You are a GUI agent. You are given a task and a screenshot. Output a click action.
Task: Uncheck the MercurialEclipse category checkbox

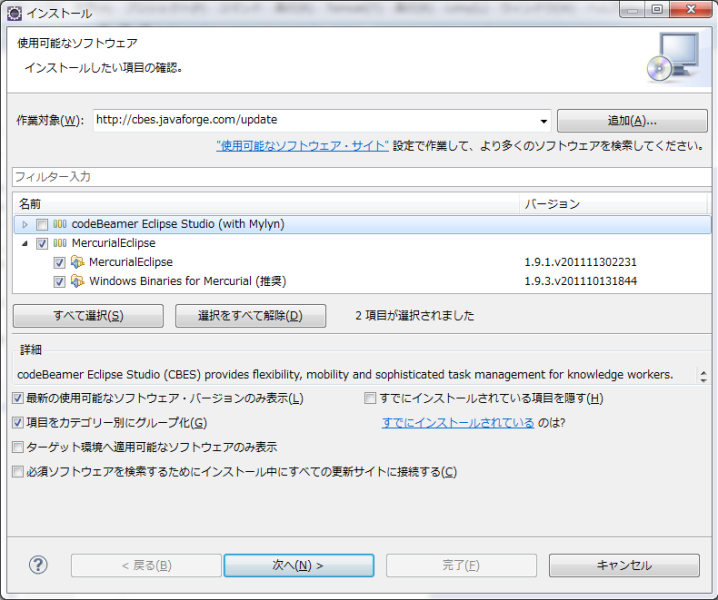(42, 244)
